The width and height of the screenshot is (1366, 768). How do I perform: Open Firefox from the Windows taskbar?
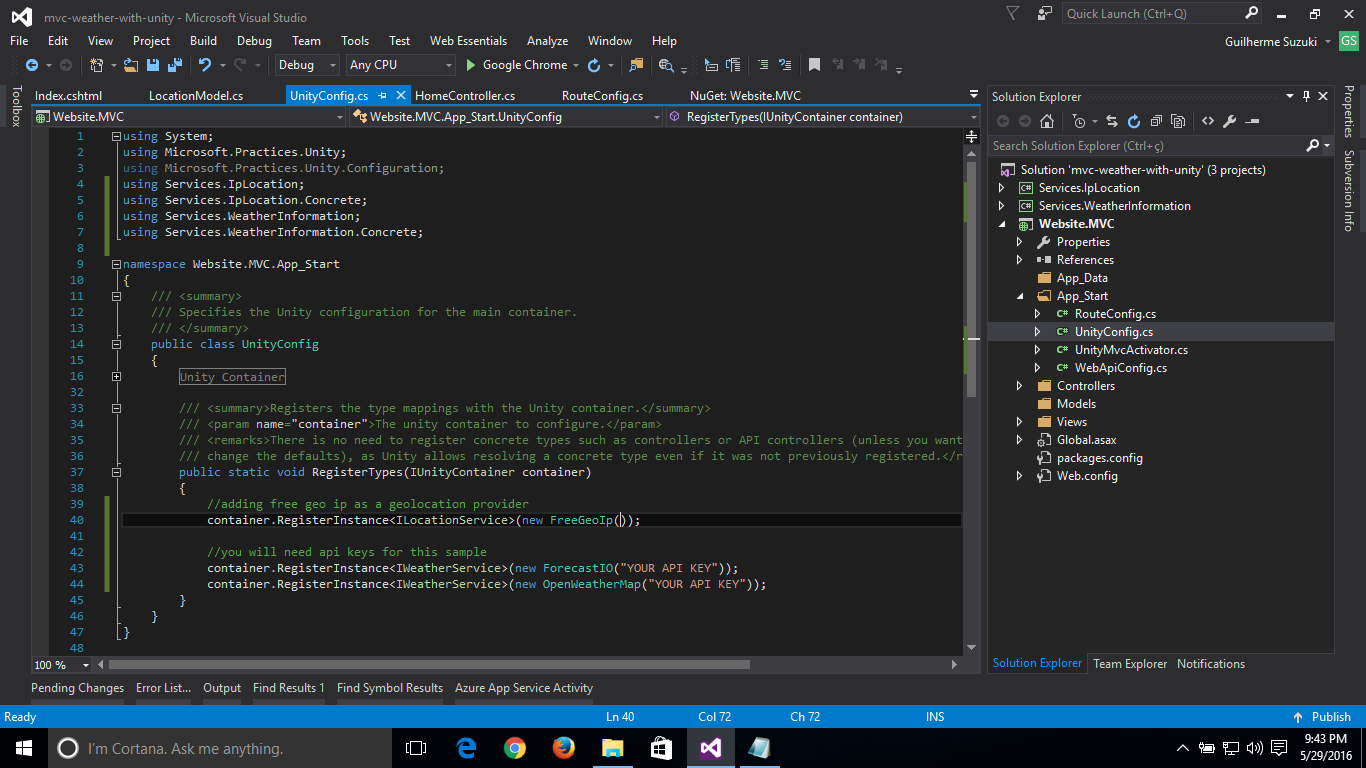tap(564, 747)
